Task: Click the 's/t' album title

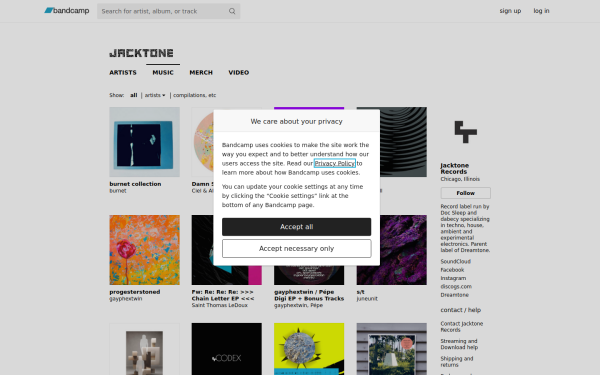Action: pos(360,292)
